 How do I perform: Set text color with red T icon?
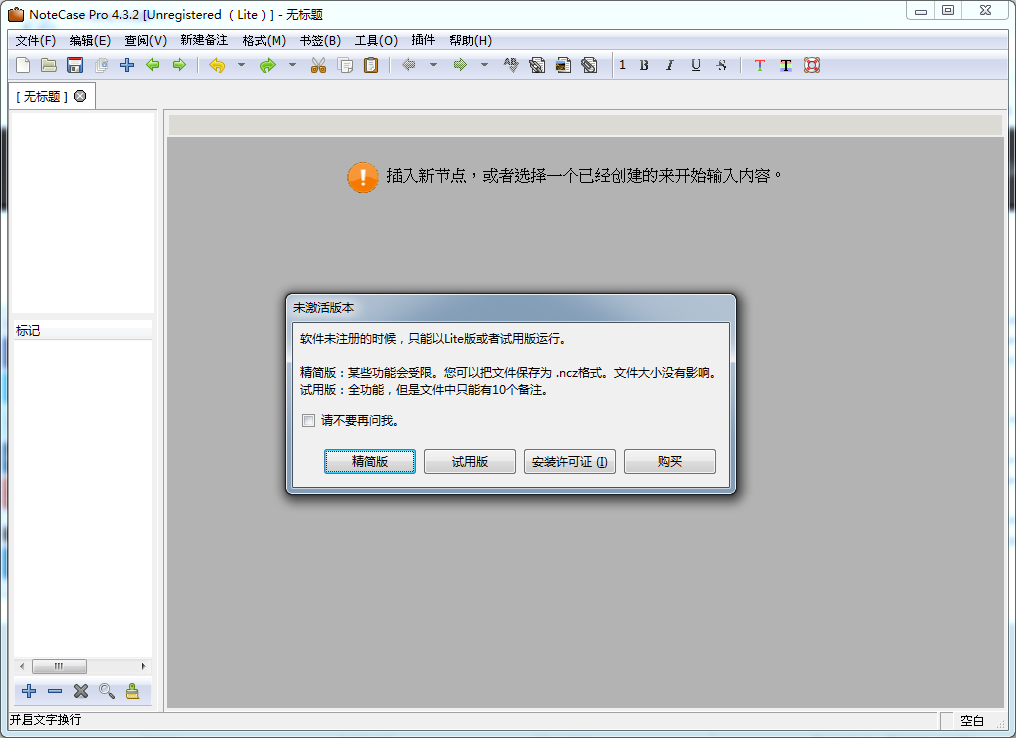(x=759, y=65)
